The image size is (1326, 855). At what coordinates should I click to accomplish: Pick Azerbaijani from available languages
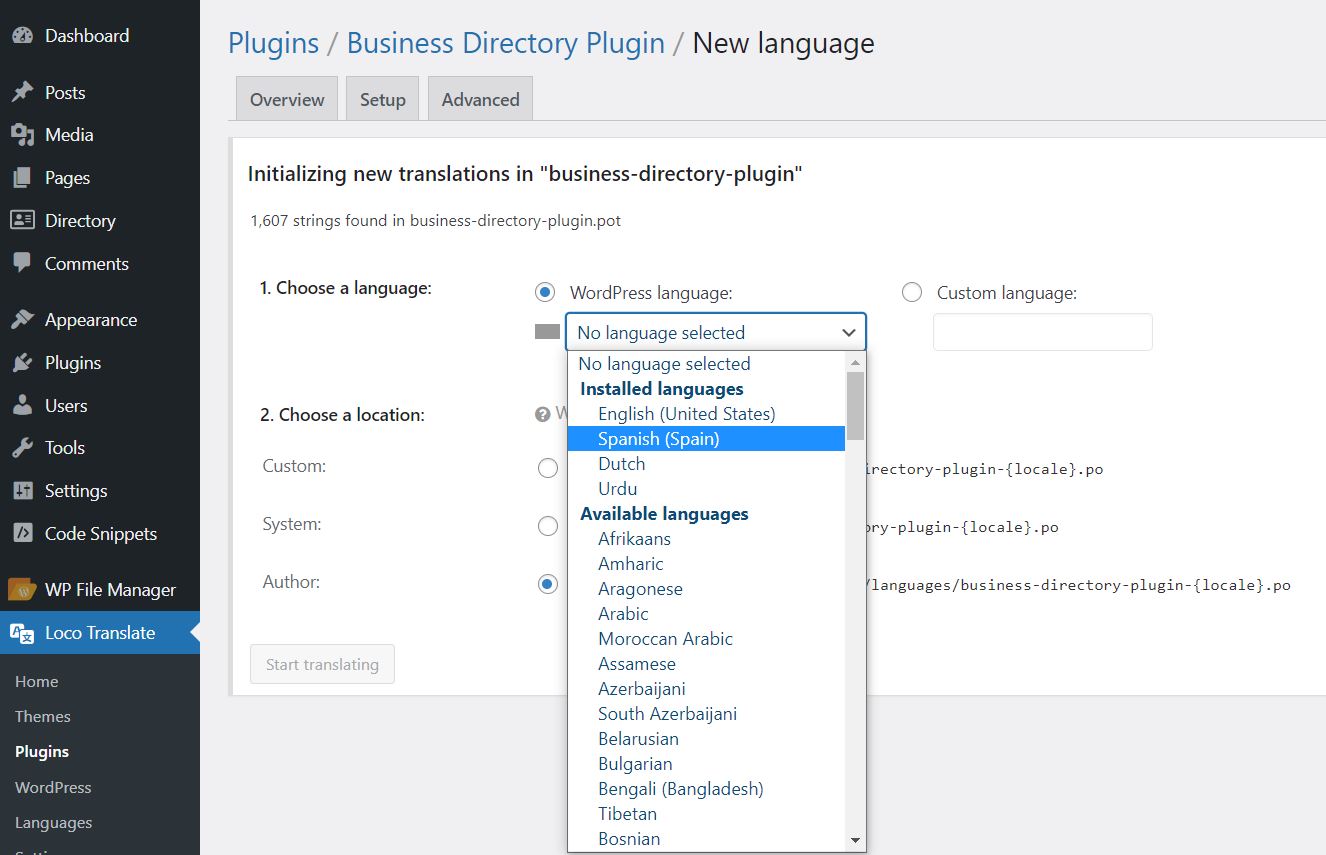pos(706,689)
